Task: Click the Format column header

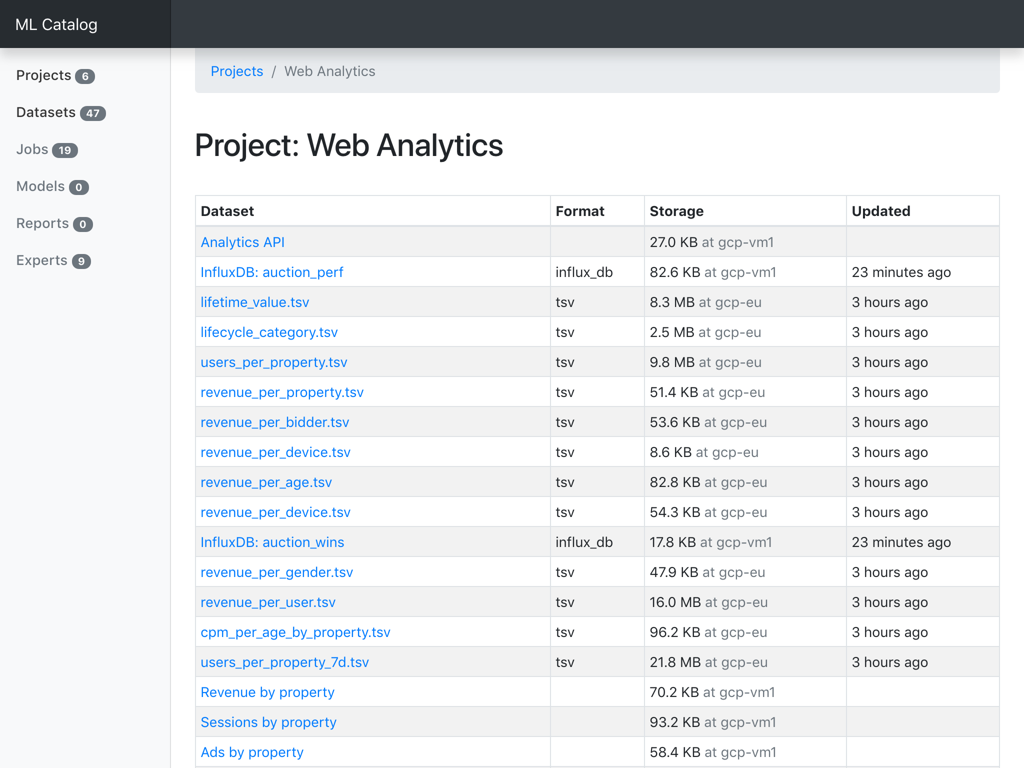Action: (x=598, y=211)
